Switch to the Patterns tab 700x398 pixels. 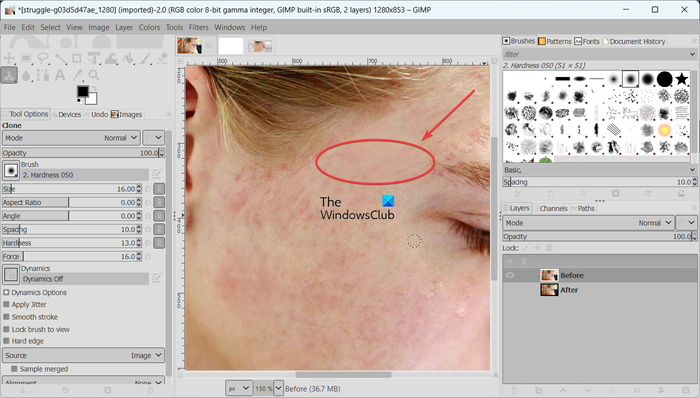[554, 41]
